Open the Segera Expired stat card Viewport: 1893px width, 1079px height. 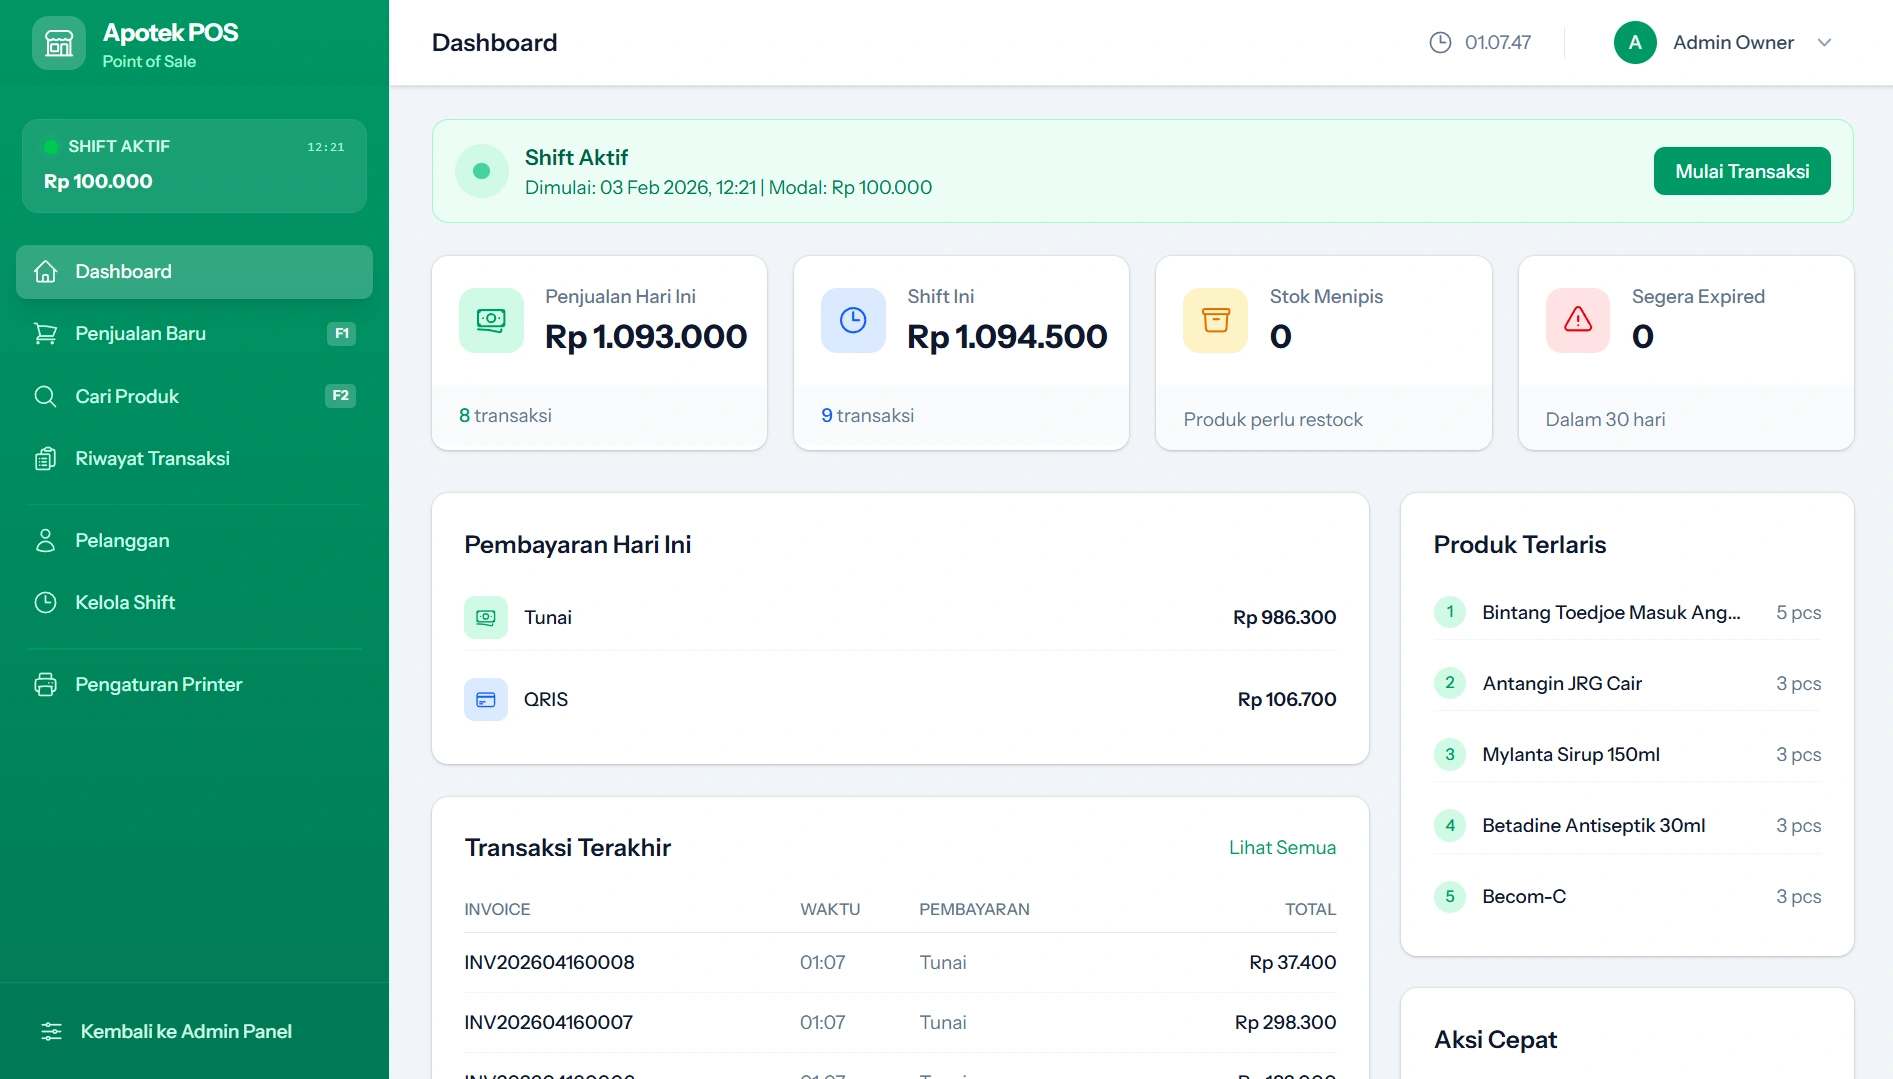[x=1686, y=353]
